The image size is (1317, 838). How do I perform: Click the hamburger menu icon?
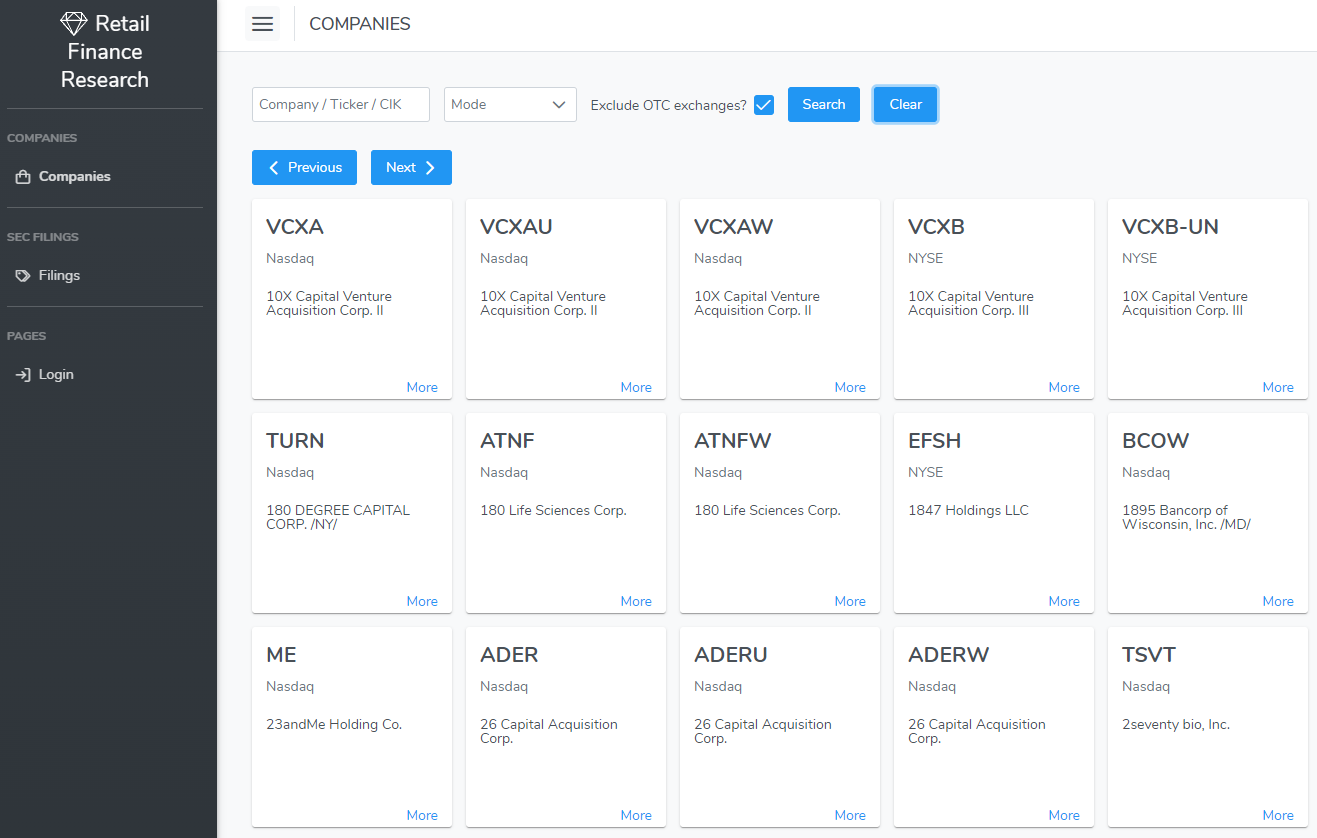263,24
